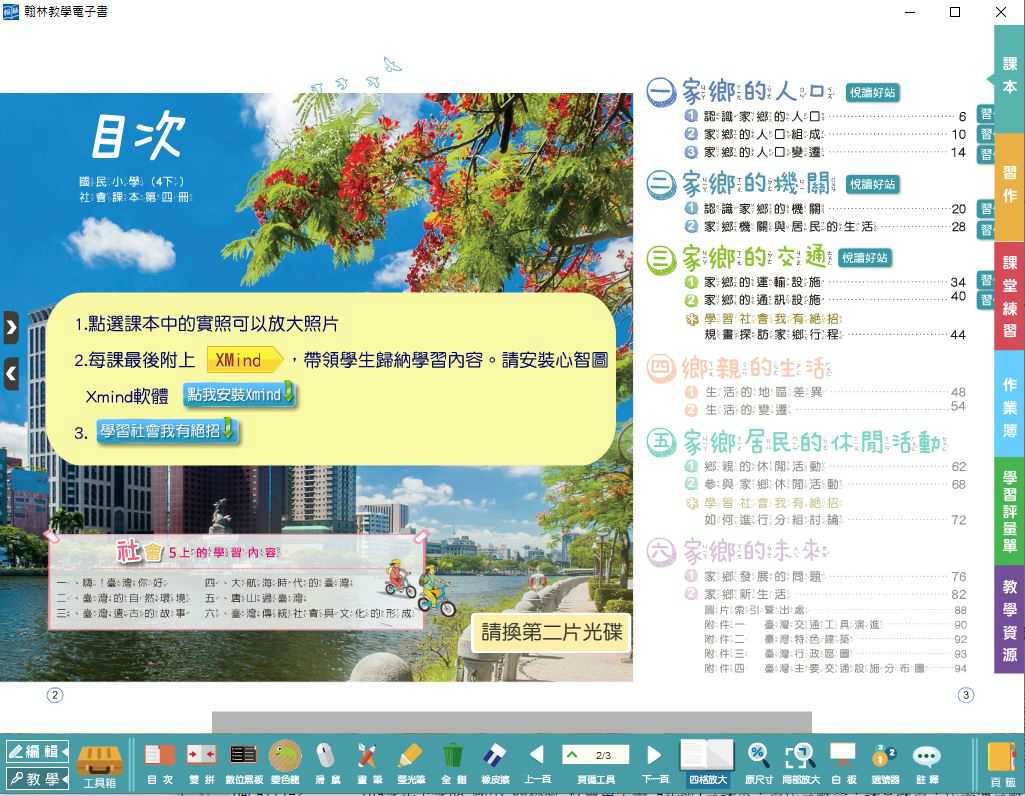This screenshot has width=1025, height=796.
Task: Open the 白板 whiteboard
Action: coord(843,763)
